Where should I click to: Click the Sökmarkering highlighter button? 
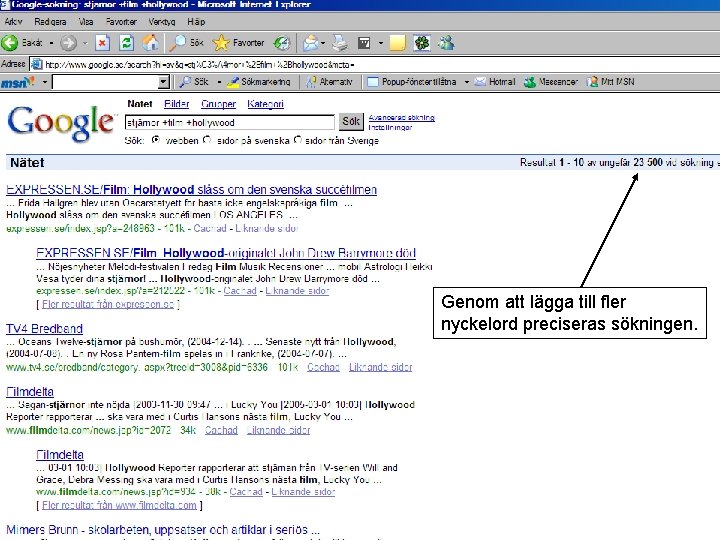point(259,82)
